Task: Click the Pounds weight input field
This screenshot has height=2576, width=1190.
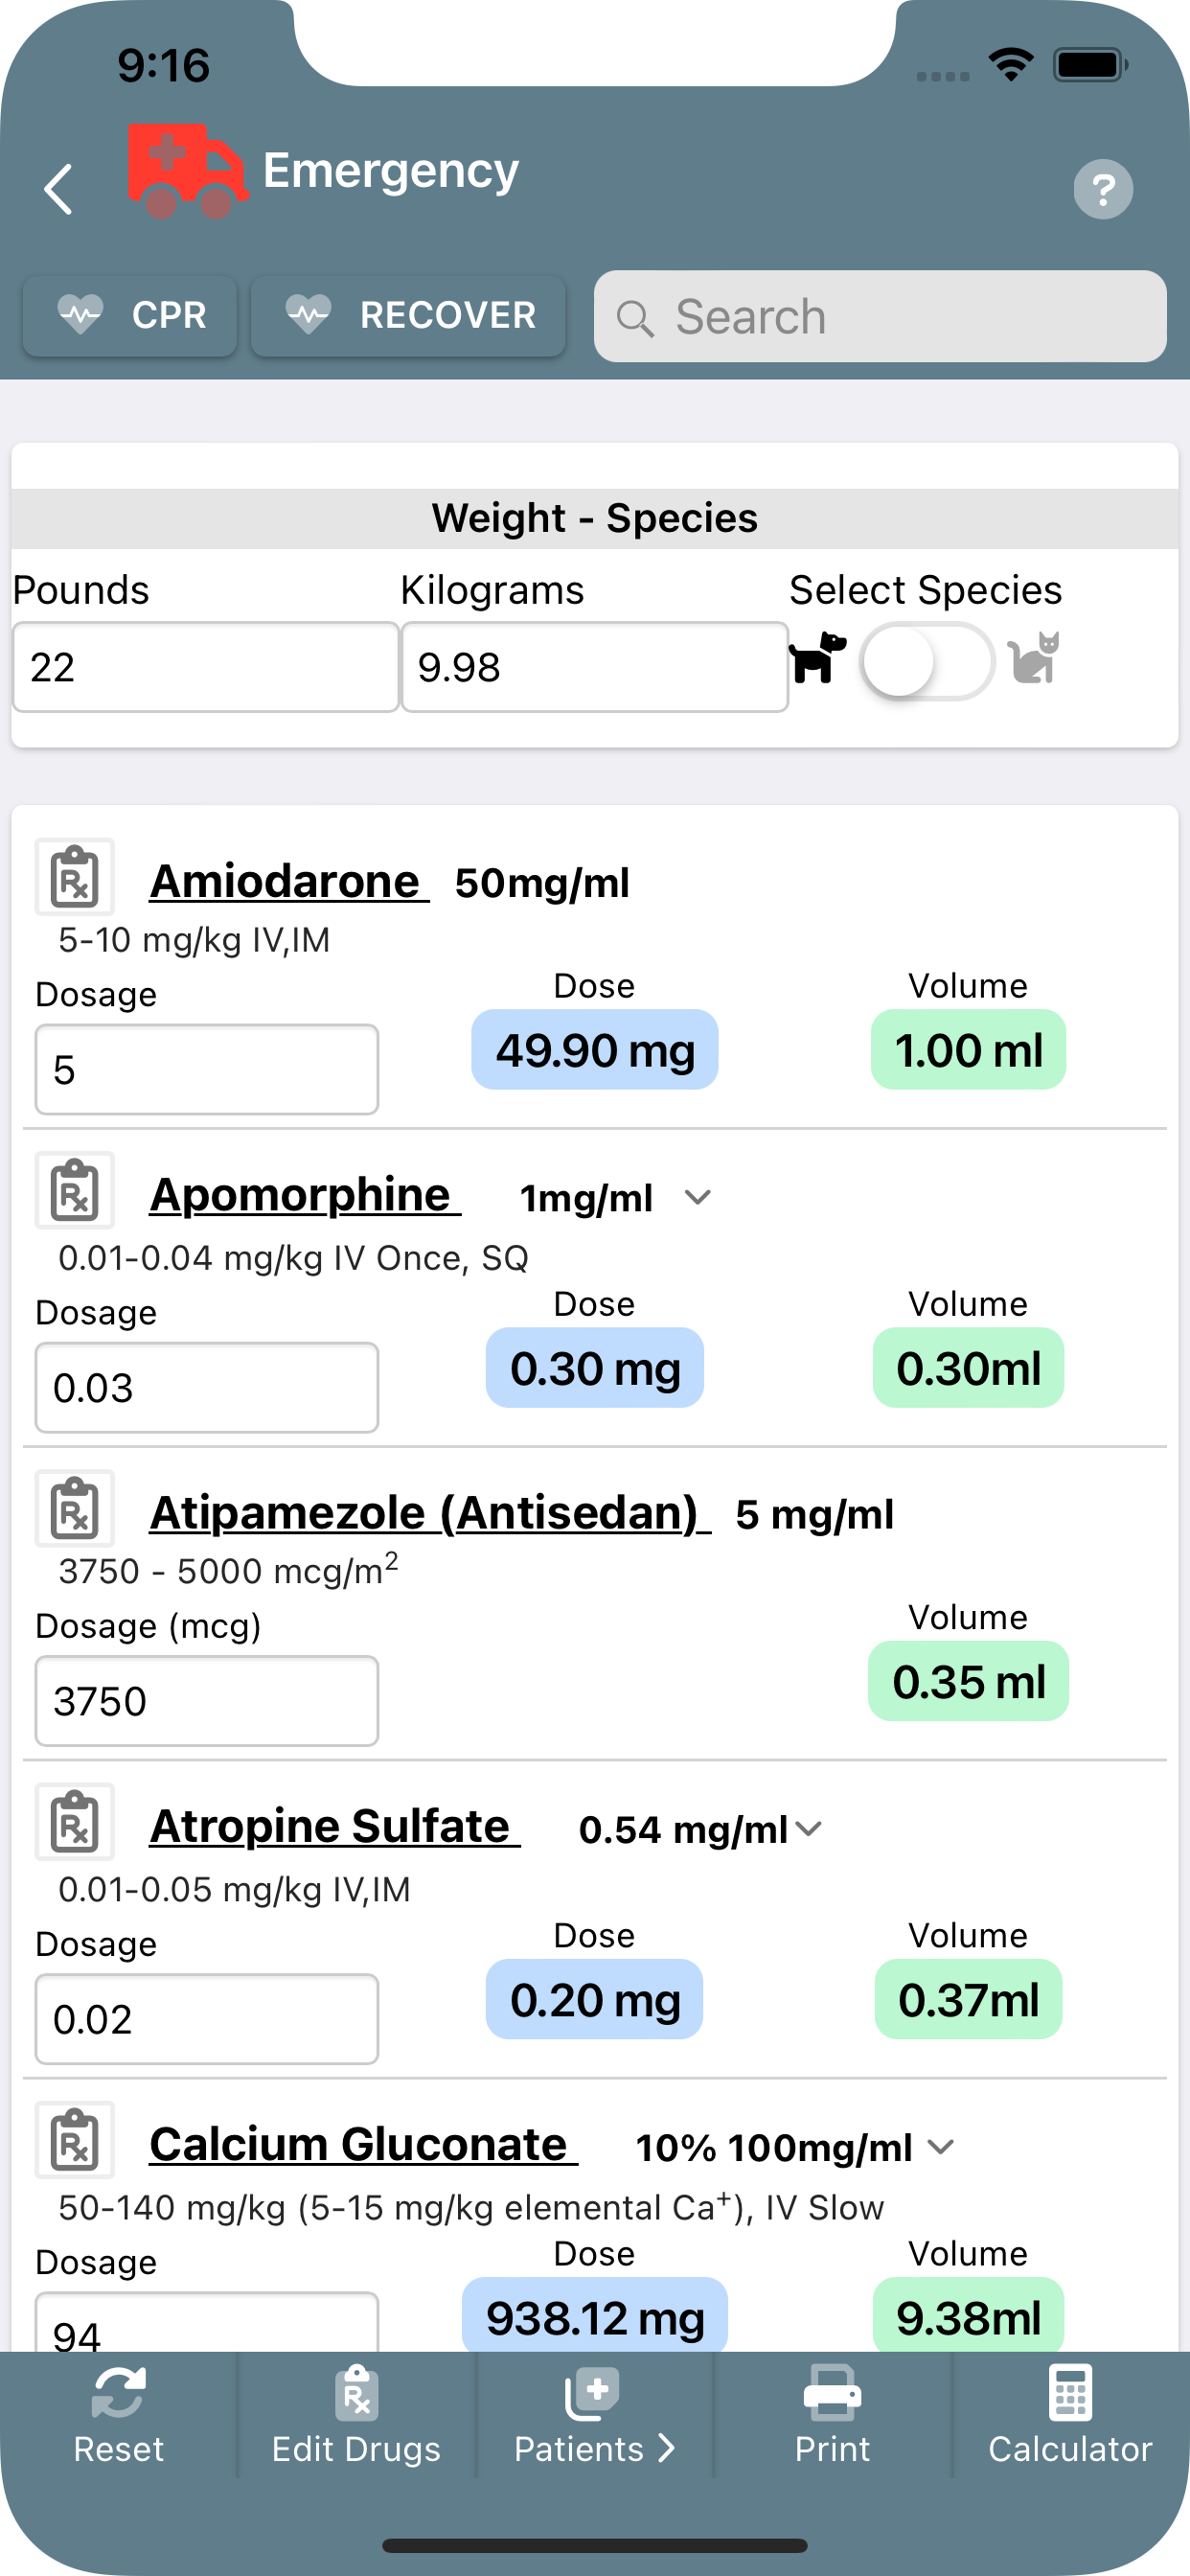Action: [x=206, y=667]
